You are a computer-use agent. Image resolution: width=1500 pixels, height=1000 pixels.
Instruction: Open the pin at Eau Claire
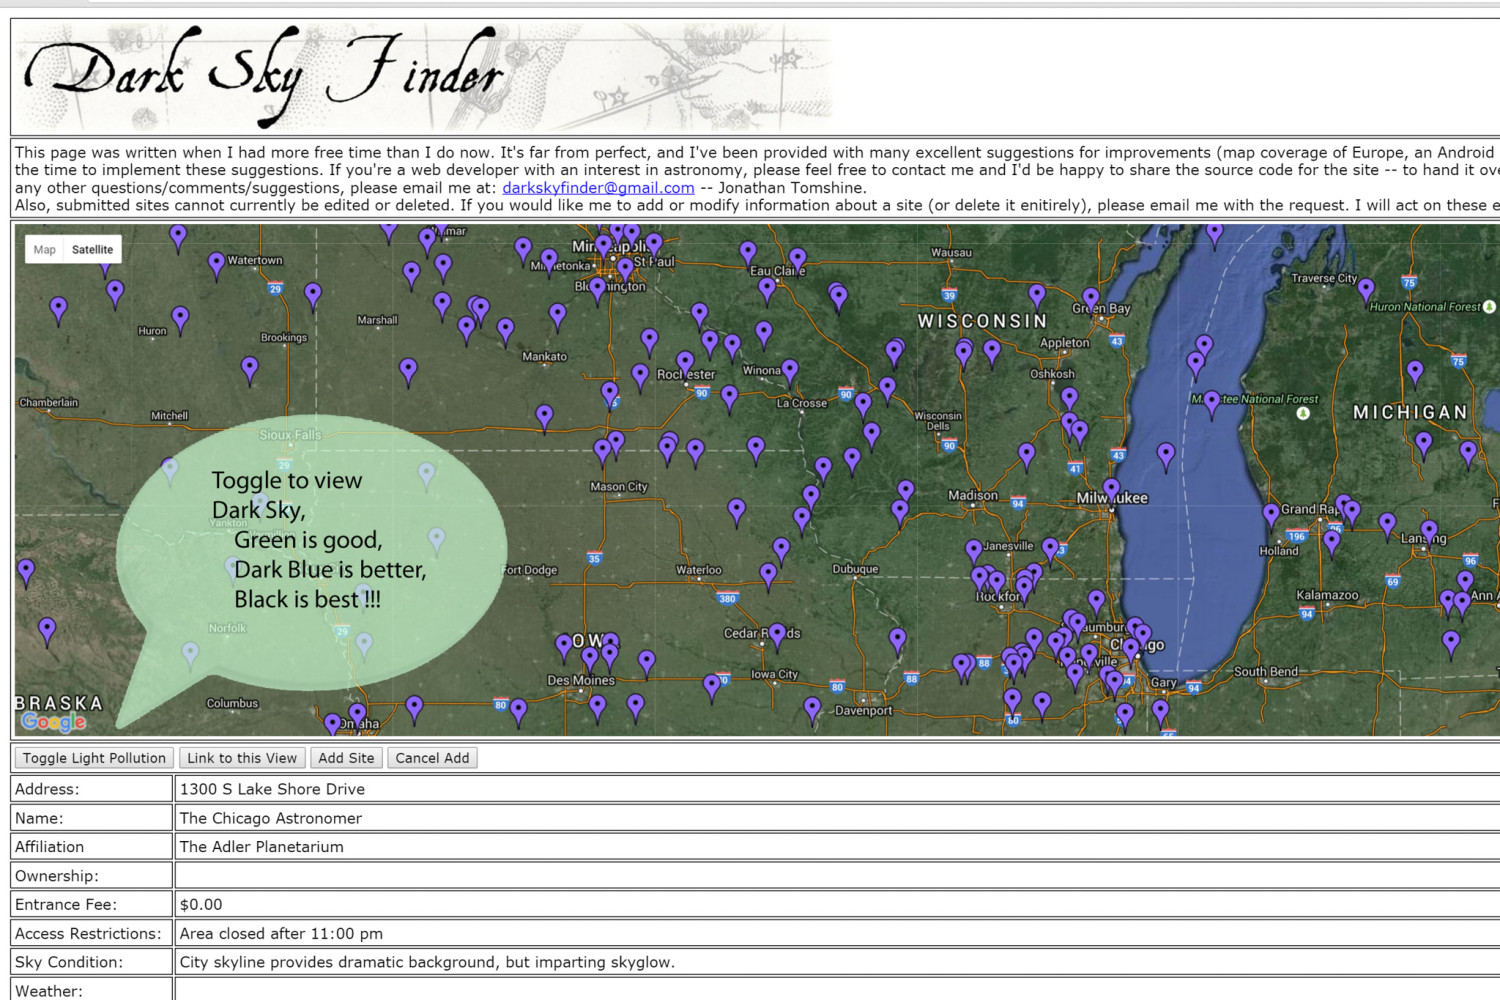tap(797, 259)
